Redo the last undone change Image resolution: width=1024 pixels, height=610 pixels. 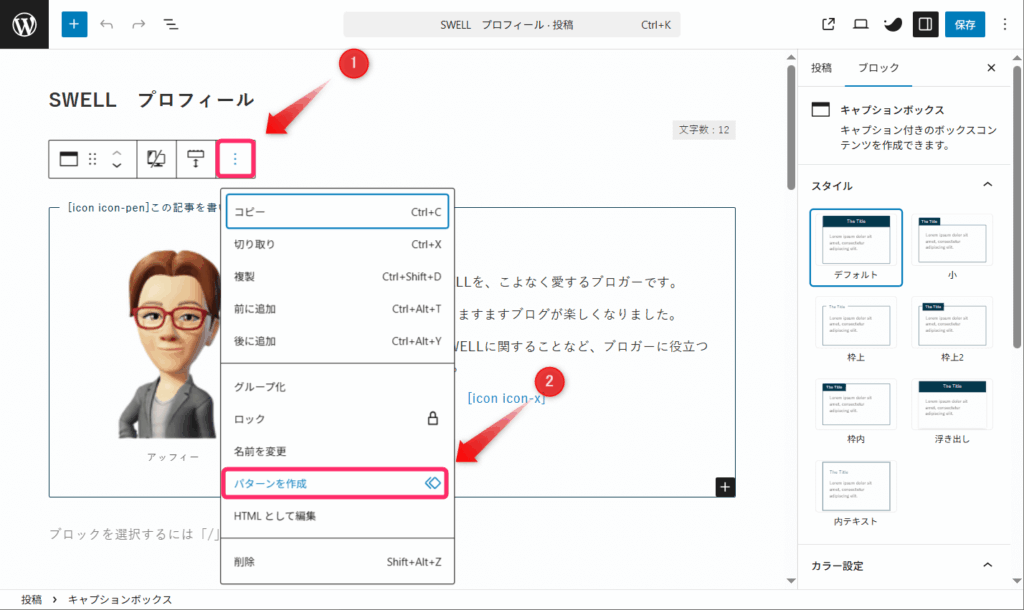[138, 25]
